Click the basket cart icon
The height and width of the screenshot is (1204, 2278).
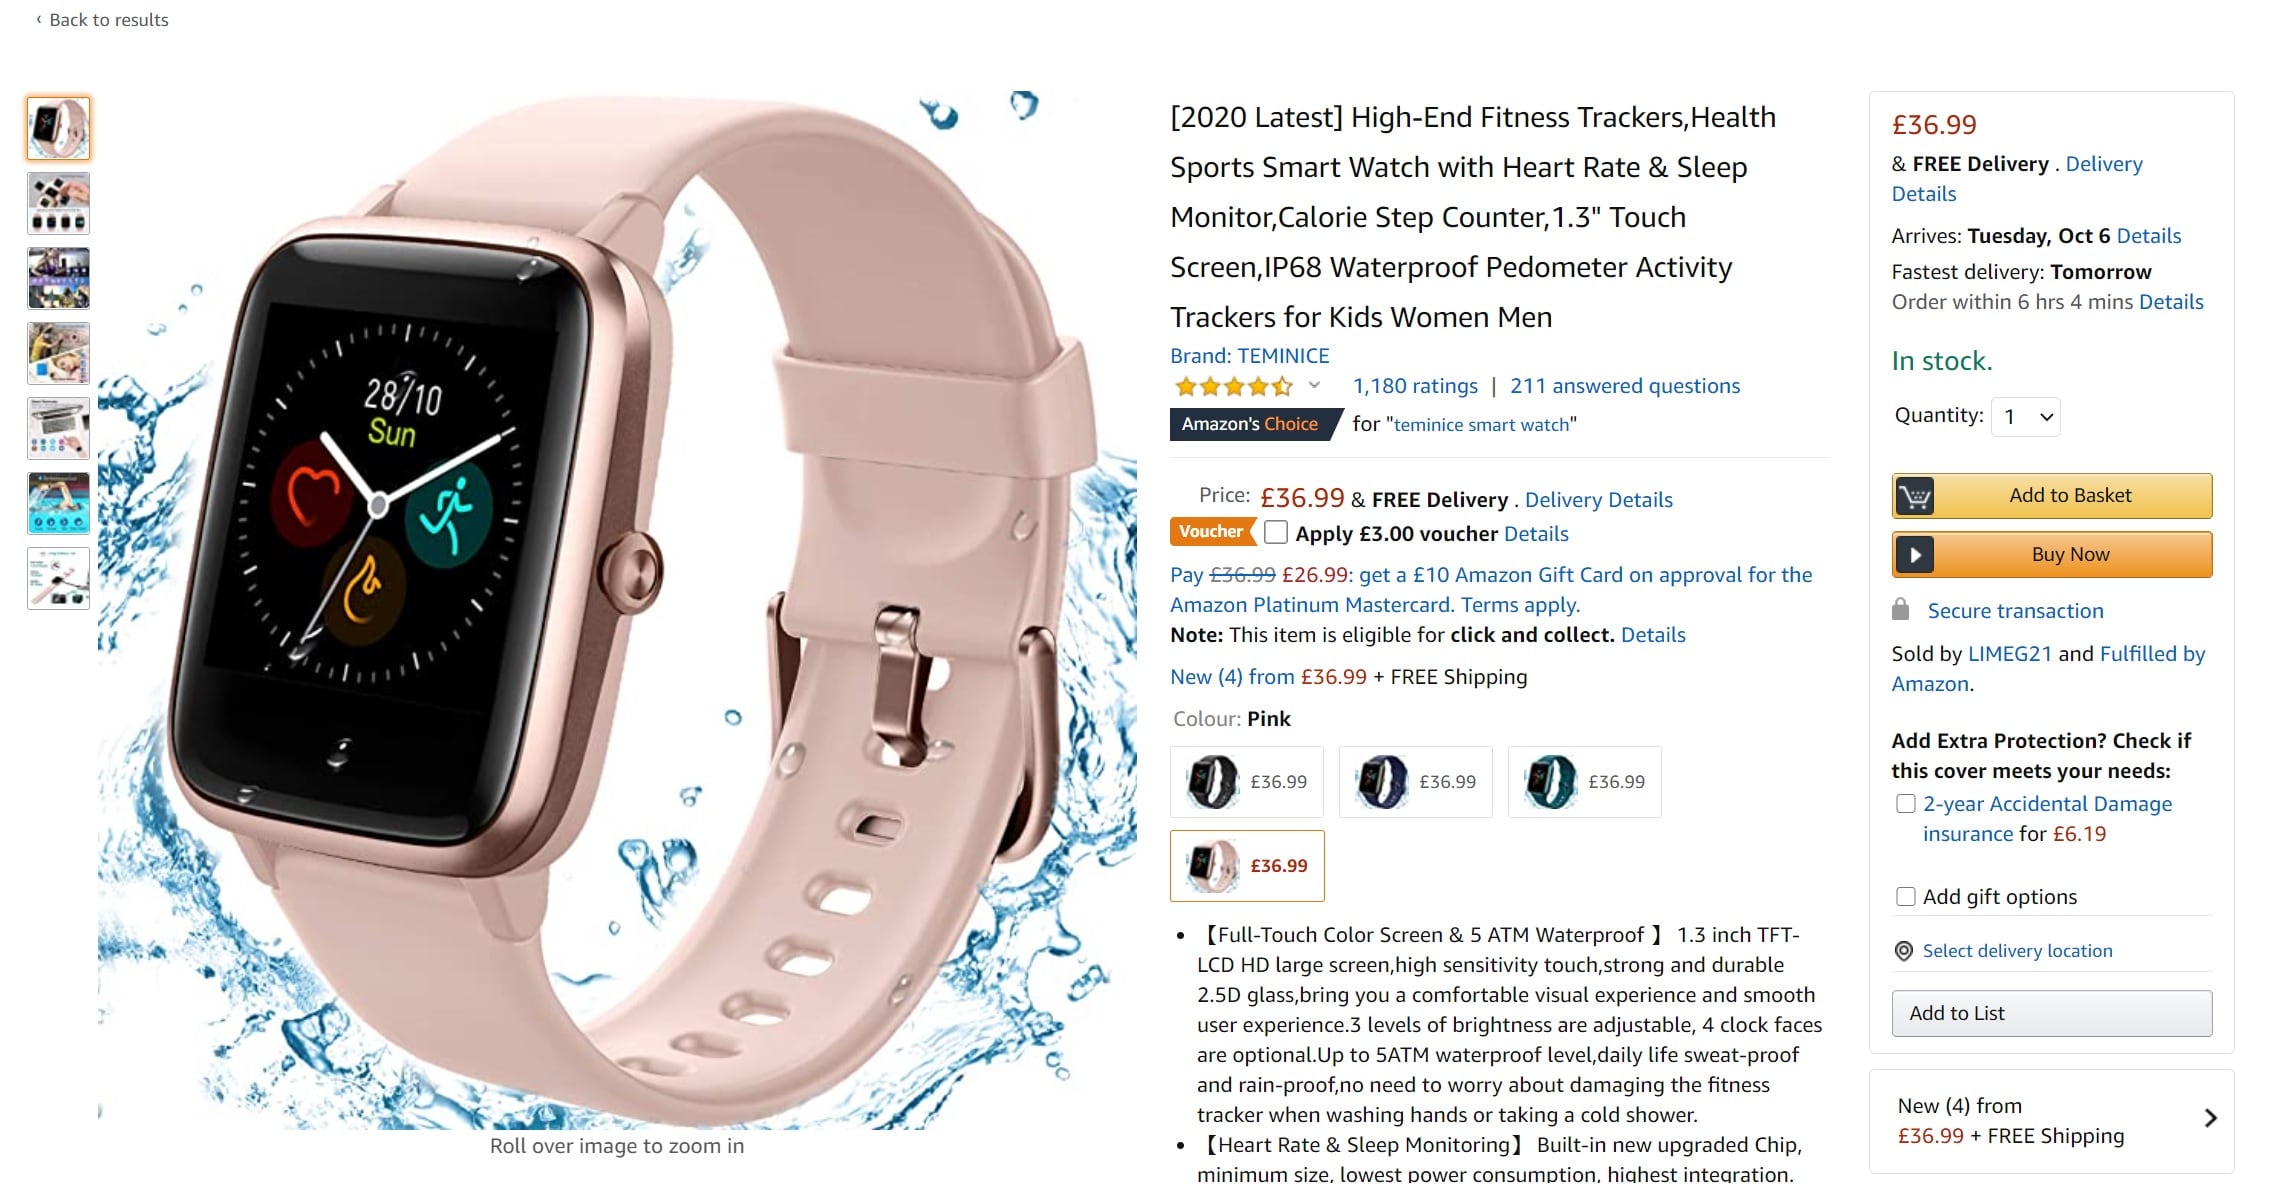1914,496
